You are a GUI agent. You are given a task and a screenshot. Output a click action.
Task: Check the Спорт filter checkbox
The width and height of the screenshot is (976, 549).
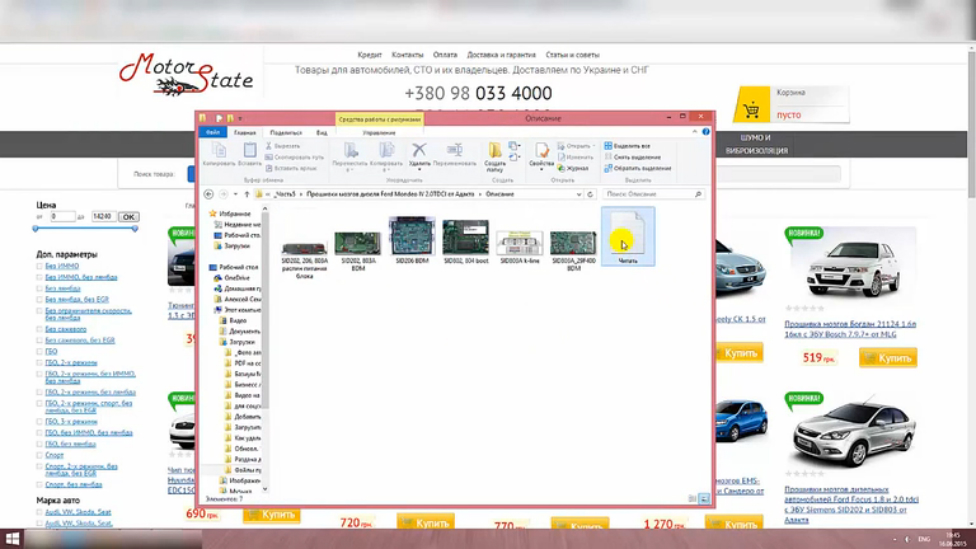pyautogui.click(x=40, y=454)
